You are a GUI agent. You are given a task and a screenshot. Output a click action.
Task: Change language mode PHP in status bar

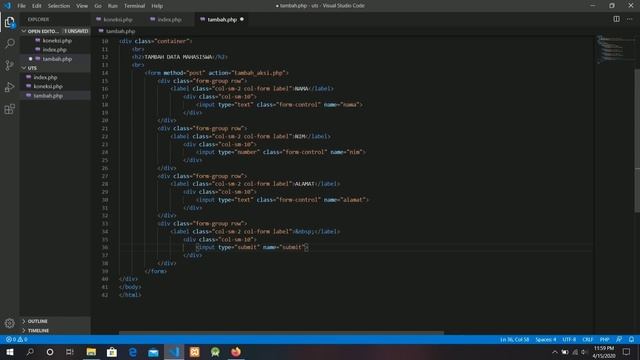[x=604, y=340]
